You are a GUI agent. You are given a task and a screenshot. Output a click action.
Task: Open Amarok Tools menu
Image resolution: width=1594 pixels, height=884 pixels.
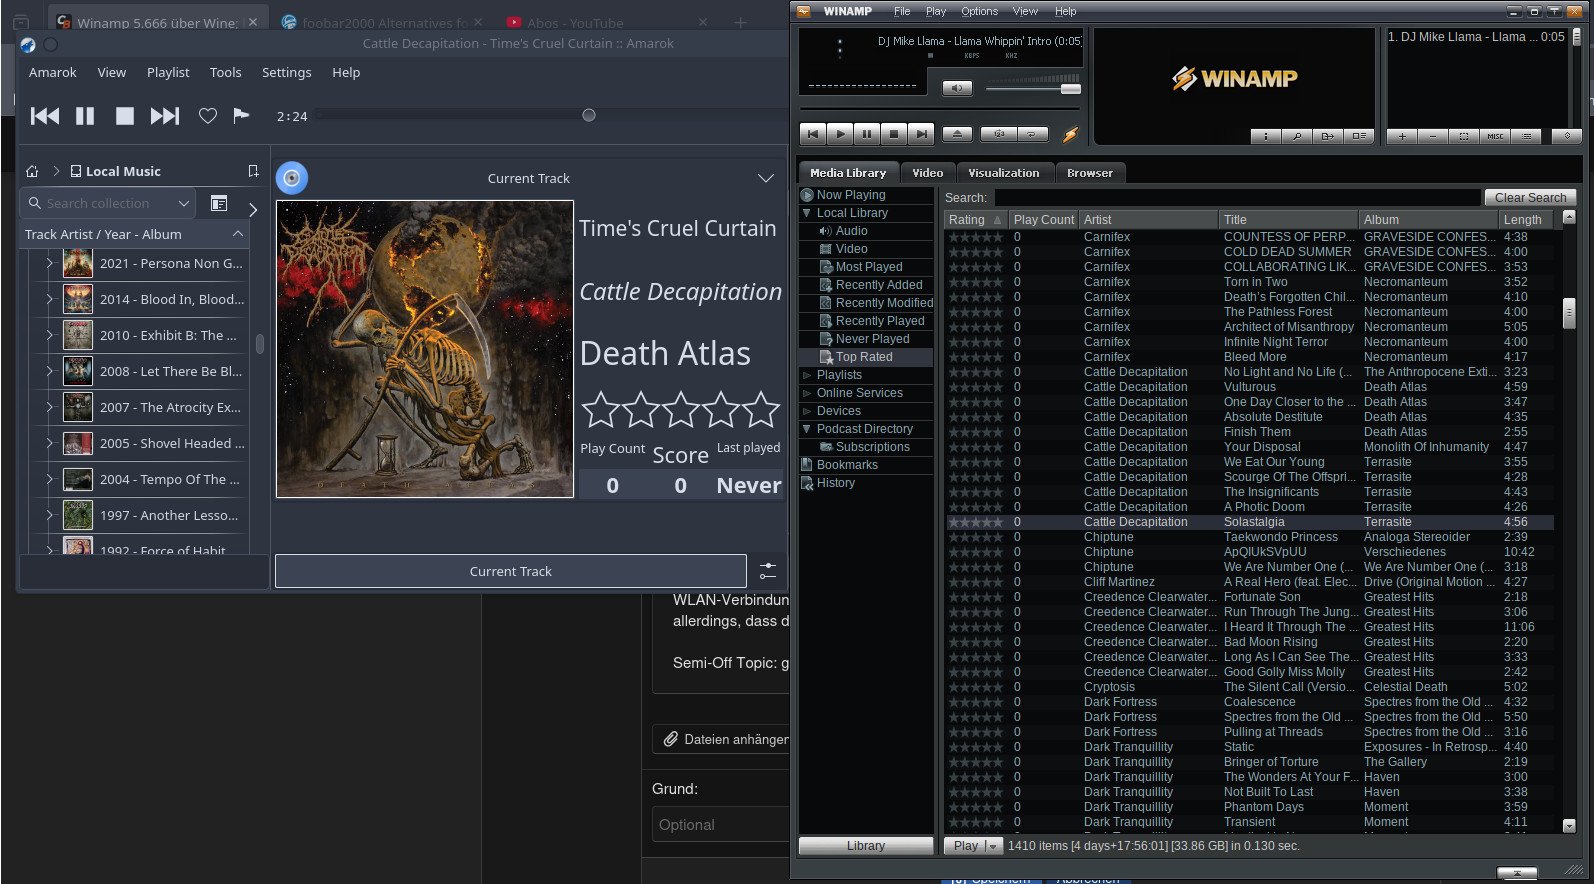click(x=225, y=72)
